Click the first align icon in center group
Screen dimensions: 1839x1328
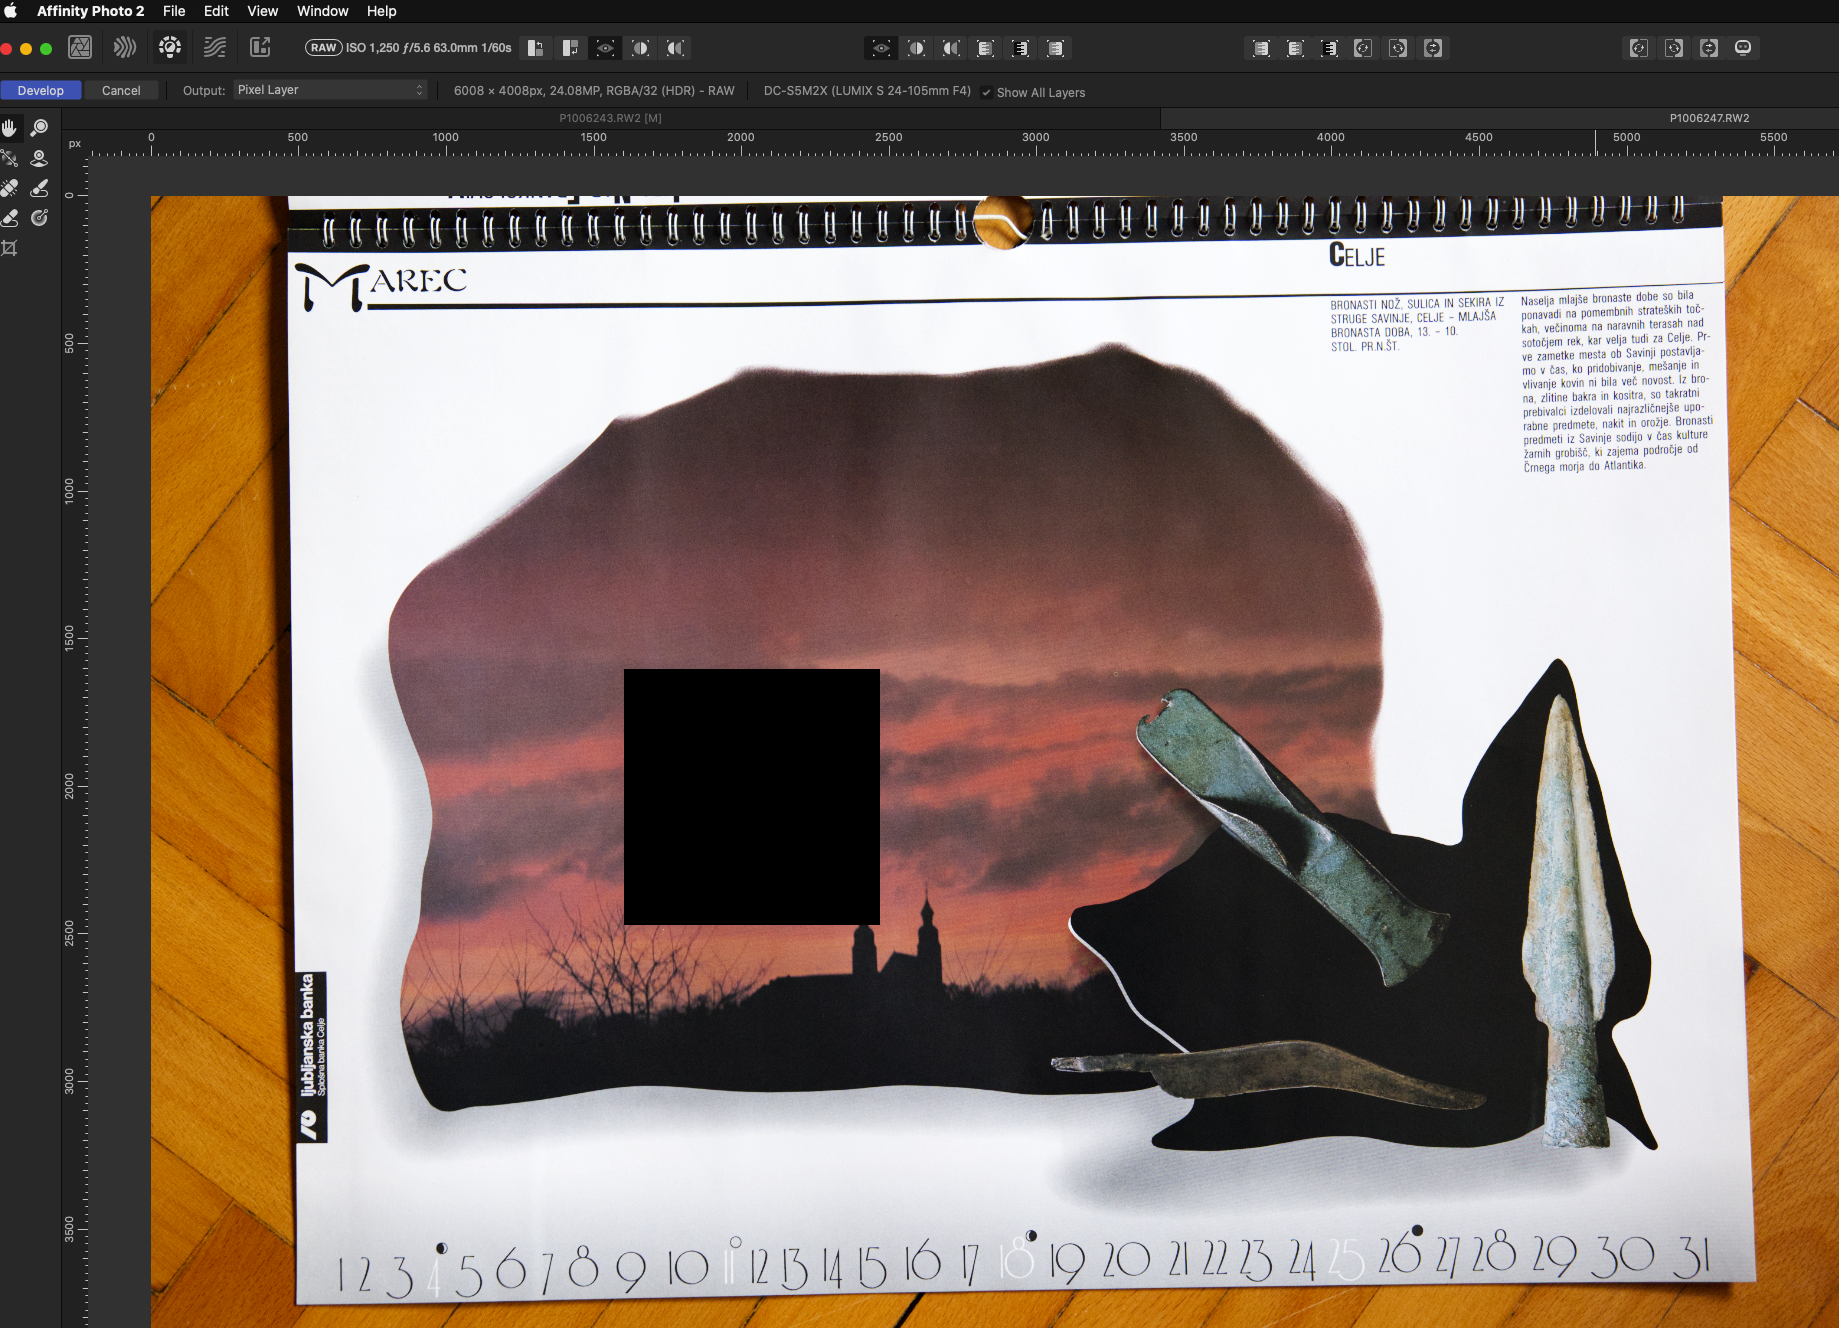click(x=985, y=48)
